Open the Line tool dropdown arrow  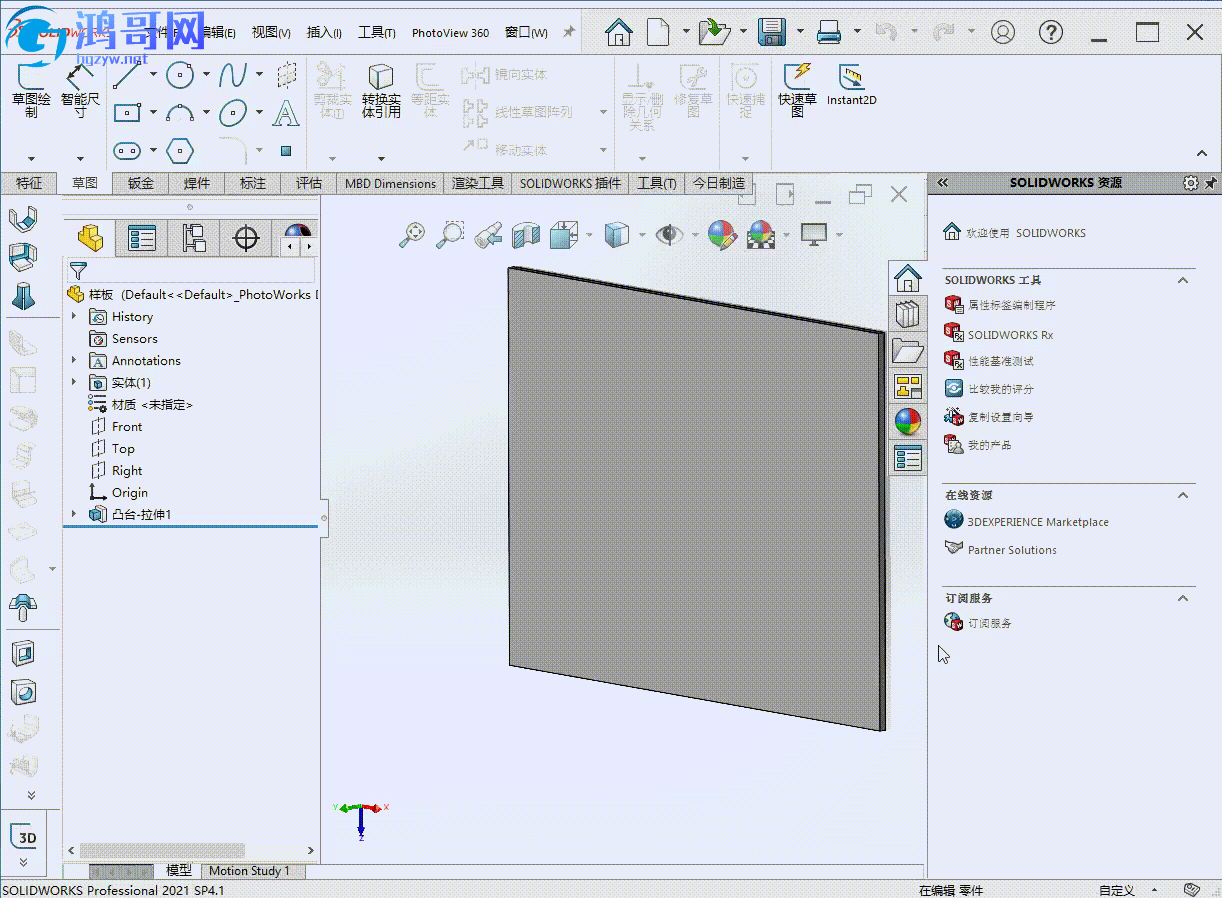(153, 75)
